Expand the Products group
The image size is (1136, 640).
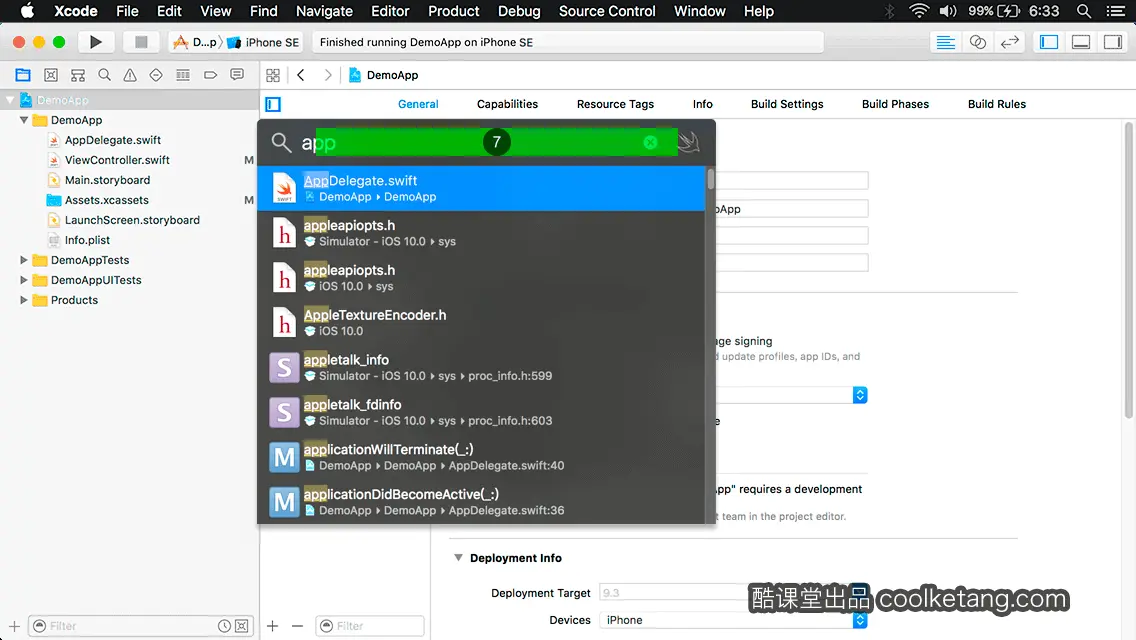24,299
